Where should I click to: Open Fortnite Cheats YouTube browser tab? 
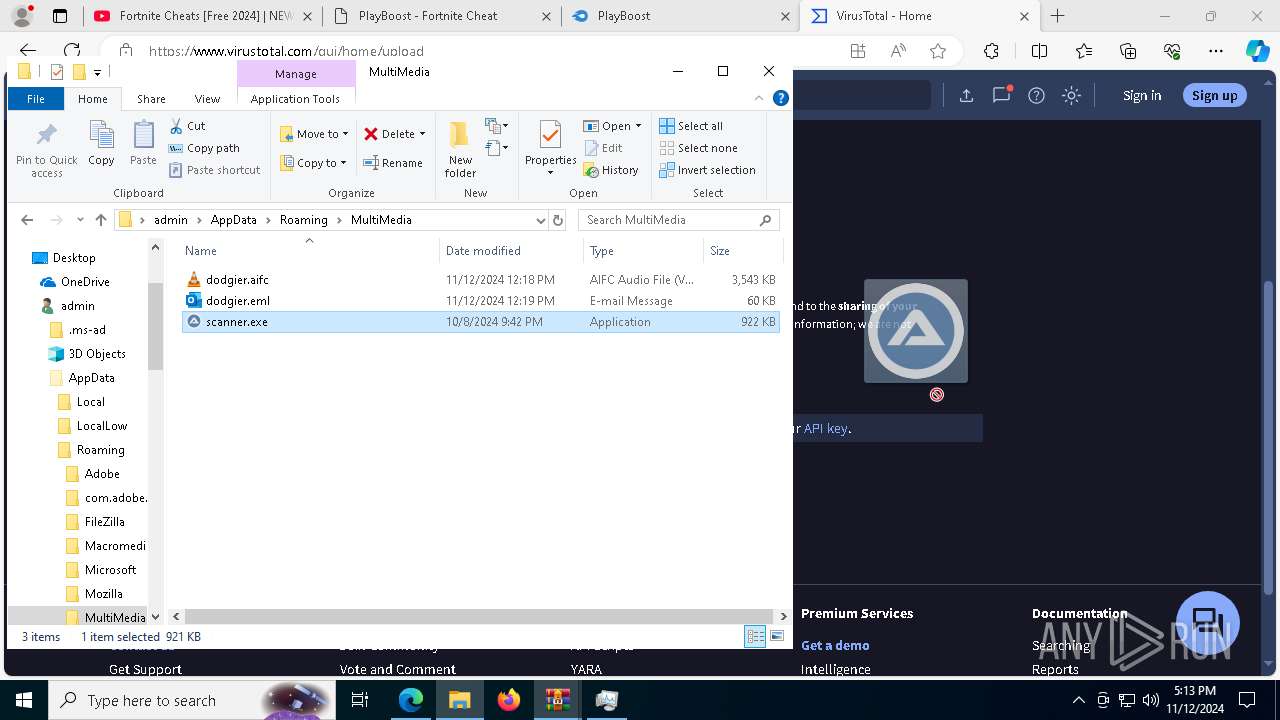(203, 16)
